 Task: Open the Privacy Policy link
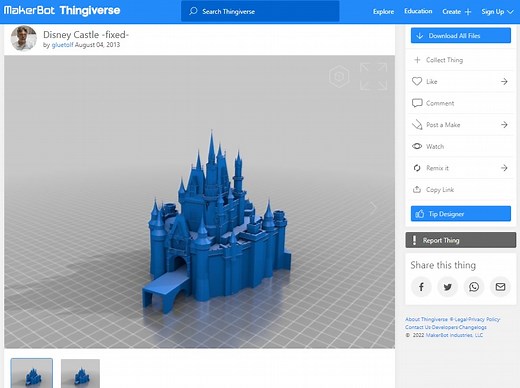485,319
